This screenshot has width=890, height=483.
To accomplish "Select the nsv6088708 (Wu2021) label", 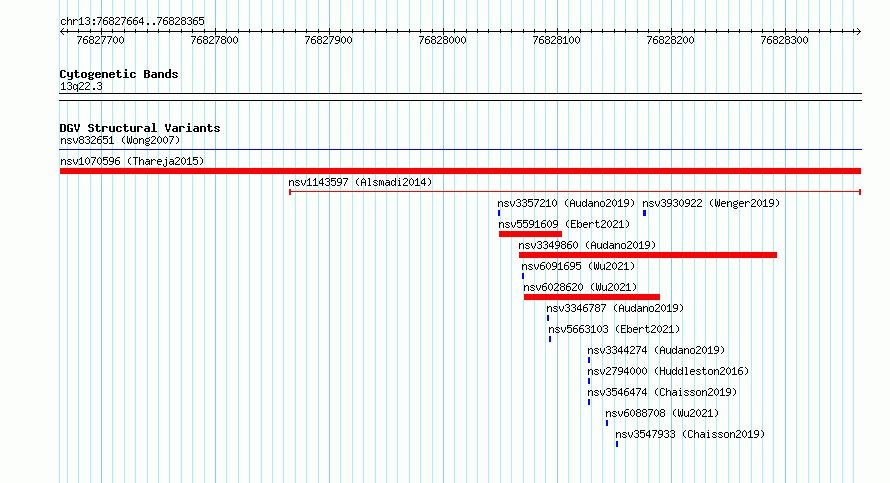I will pos(662,413).
